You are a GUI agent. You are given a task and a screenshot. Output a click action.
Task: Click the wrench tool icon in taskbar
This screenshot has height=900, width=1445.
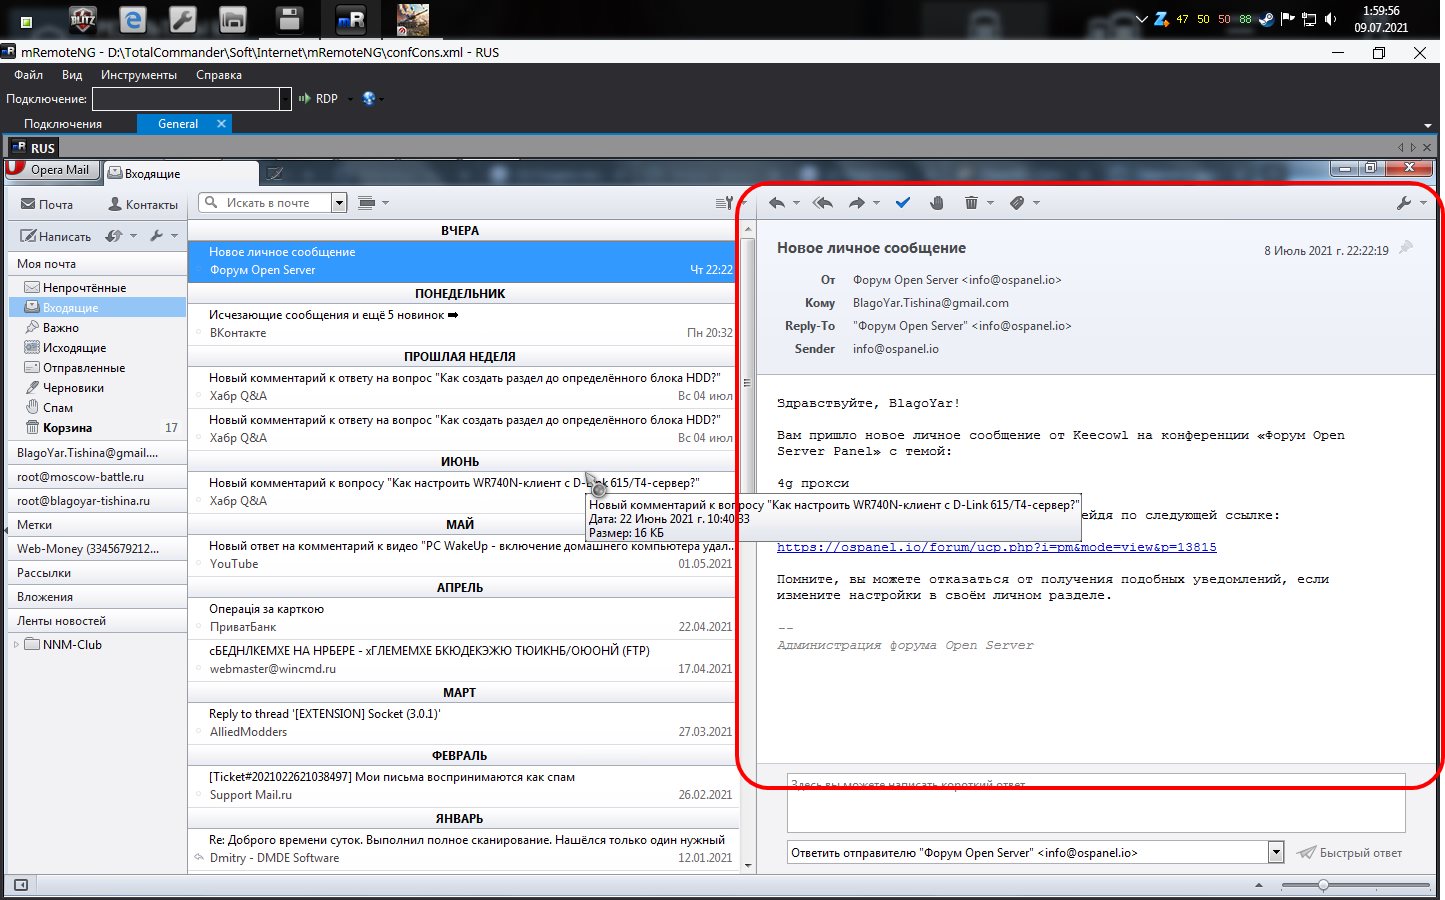point(182,20)
